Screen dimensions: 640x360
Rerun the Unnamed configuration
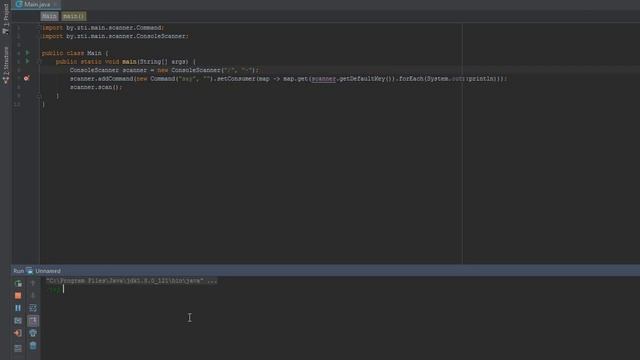18,283
